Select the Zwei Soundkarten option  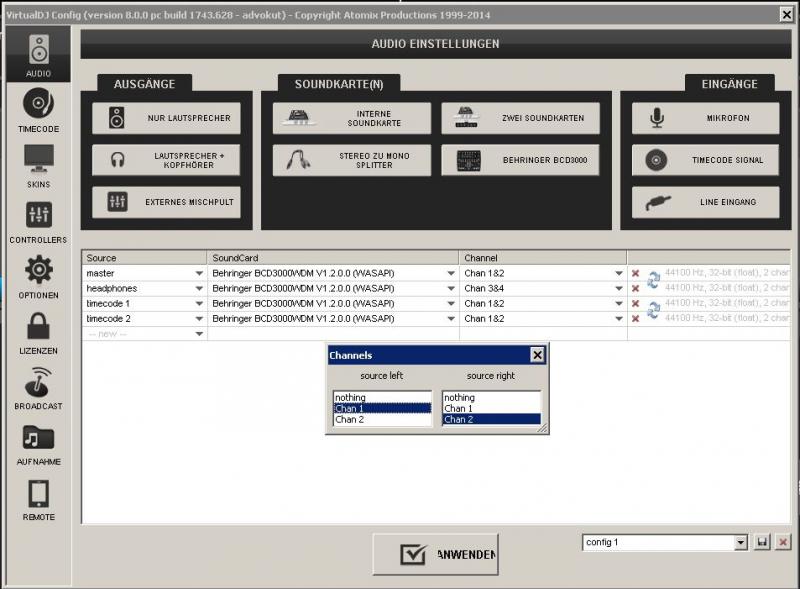coord(520,118)
